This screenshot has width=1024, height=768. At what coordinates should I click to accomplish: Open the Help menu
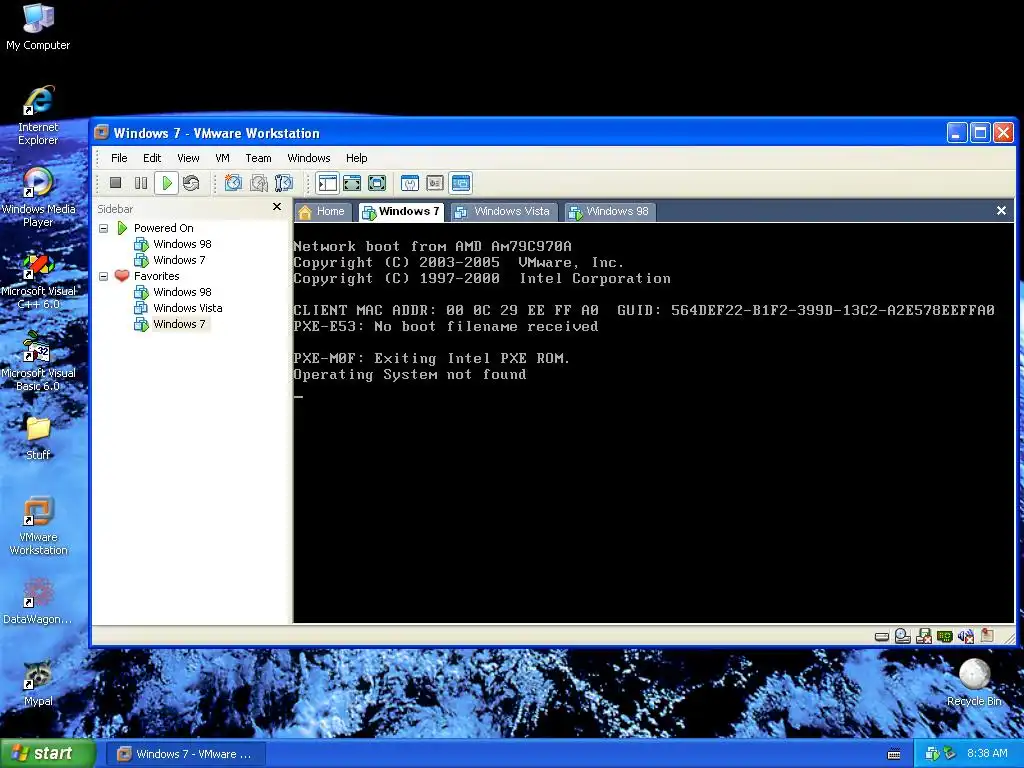pyautogui.click(x=357, y=158)
